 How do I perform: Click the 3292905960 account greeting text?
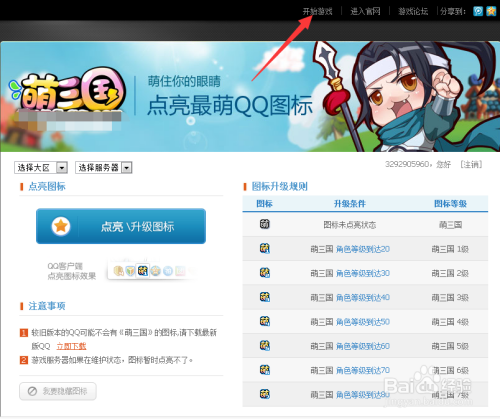point(418,164)
